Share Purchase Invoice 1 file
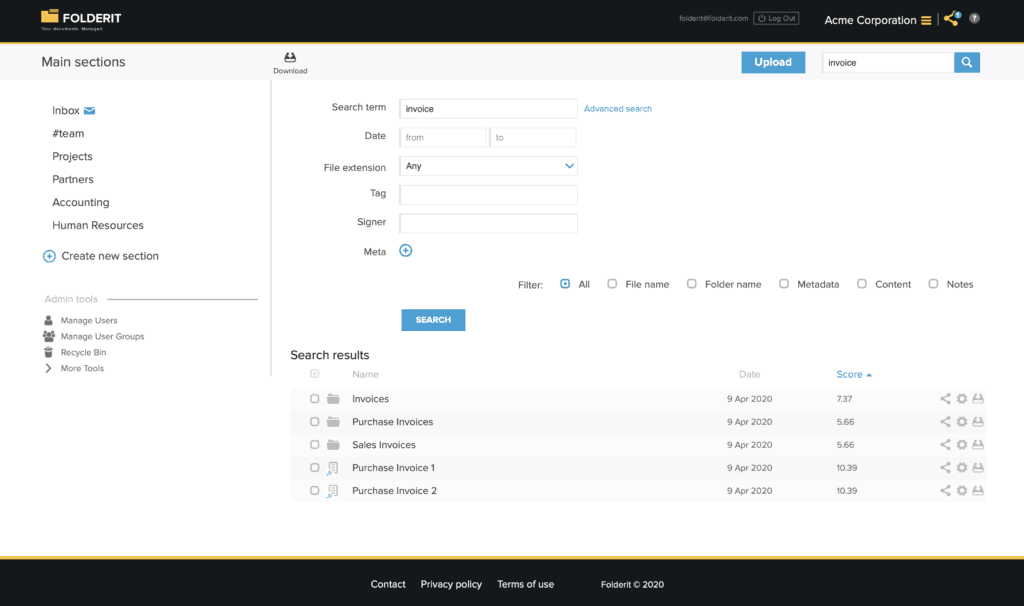 click(x=945, y=468)
